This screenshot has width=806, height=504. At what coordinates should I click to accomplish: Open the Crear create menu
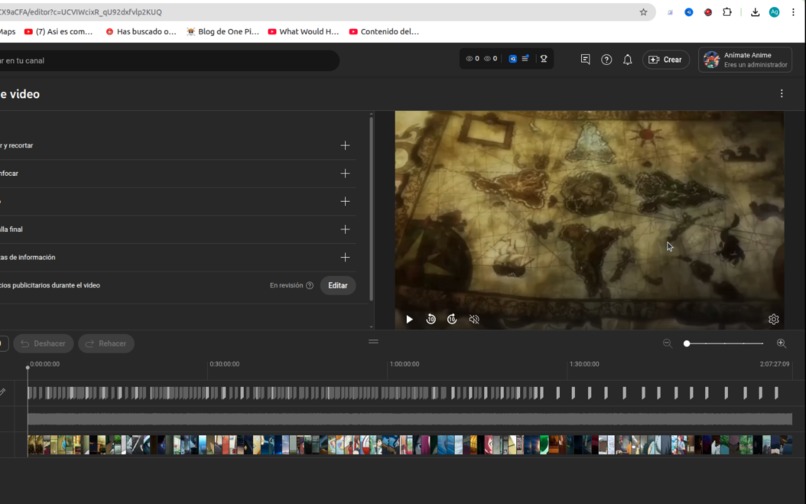pos(666,60)
